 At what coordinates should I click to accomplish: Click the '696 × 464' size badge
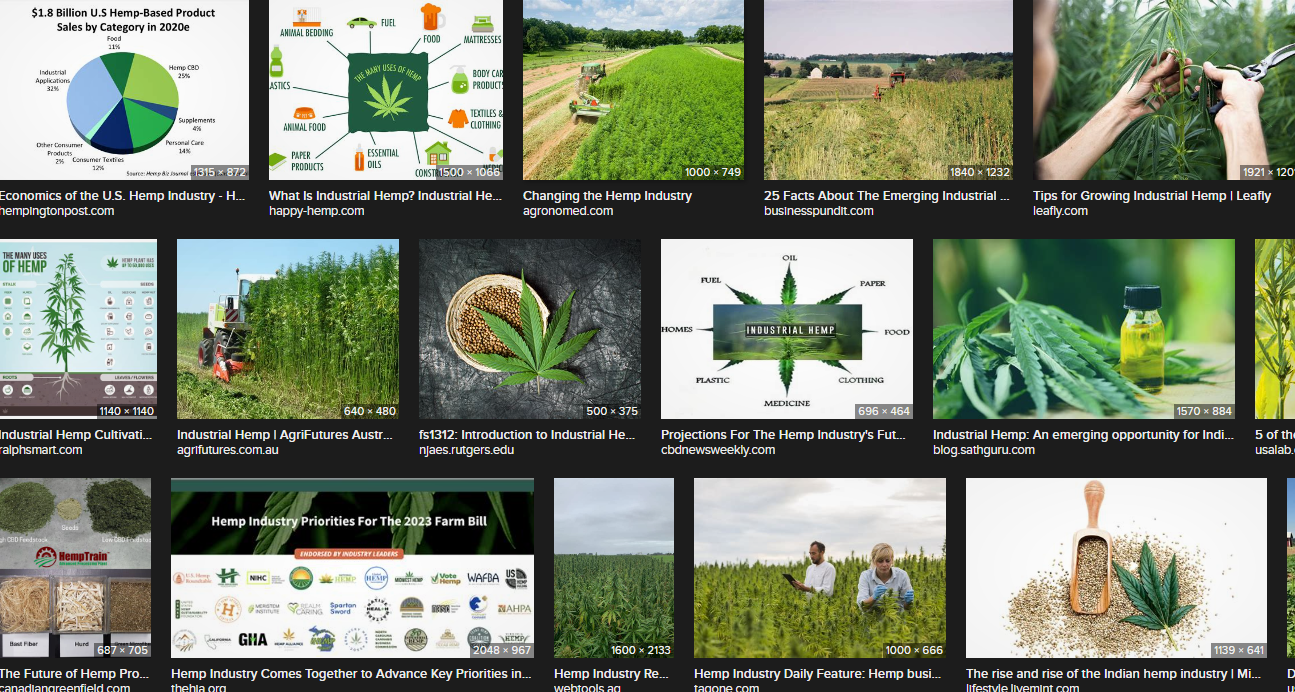point(884,411)
